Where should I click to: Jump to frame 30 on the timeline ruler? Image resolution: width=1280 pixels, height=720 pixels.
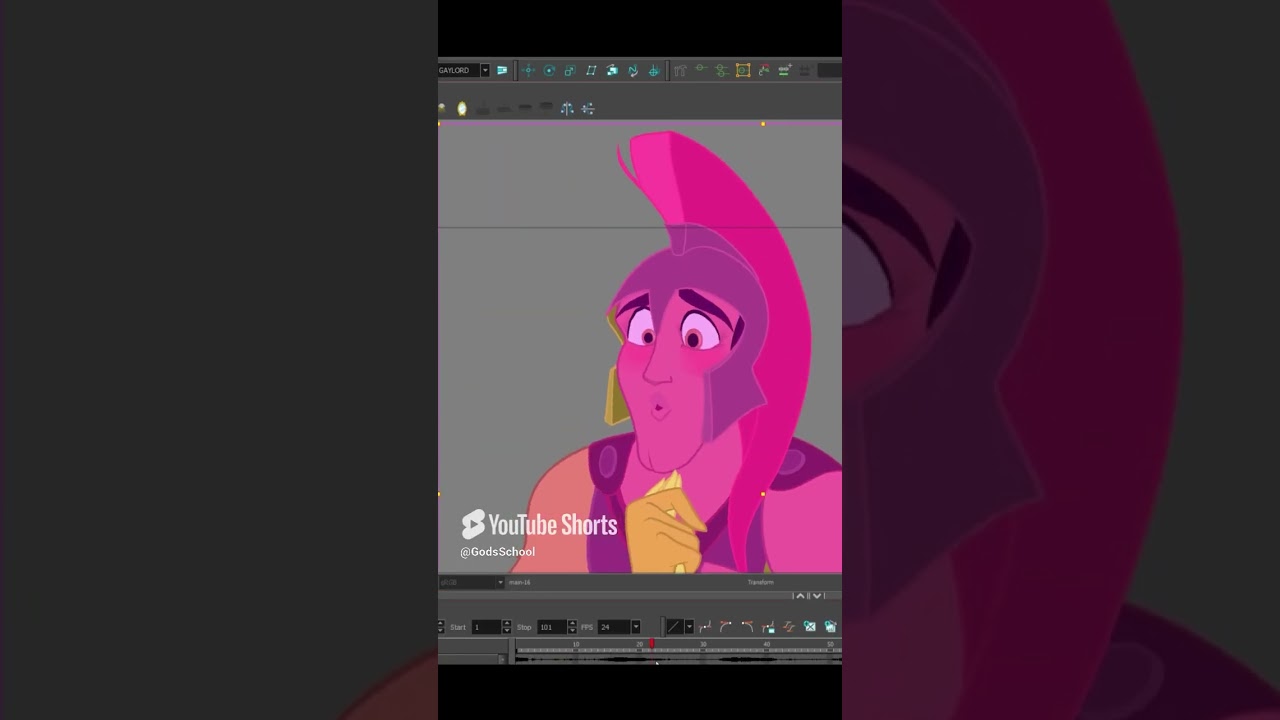[x=703, y=644]
